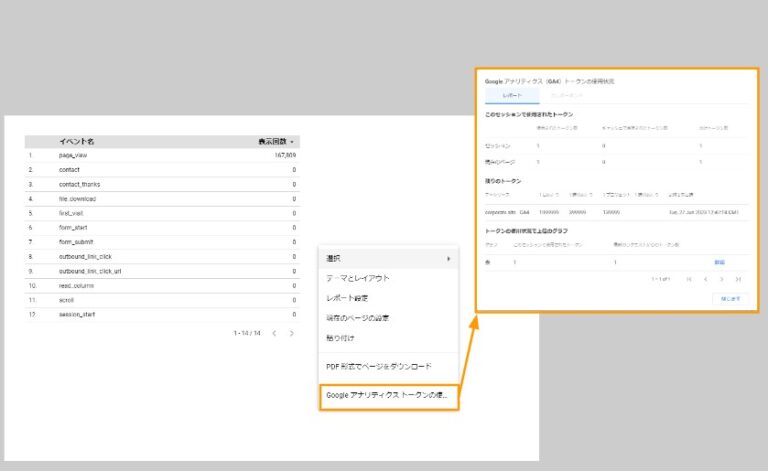This screenshot has height=471, width=768.
Task: Click the 1 - 14 / 14 pagination text
Action: (x=247, y=333)
